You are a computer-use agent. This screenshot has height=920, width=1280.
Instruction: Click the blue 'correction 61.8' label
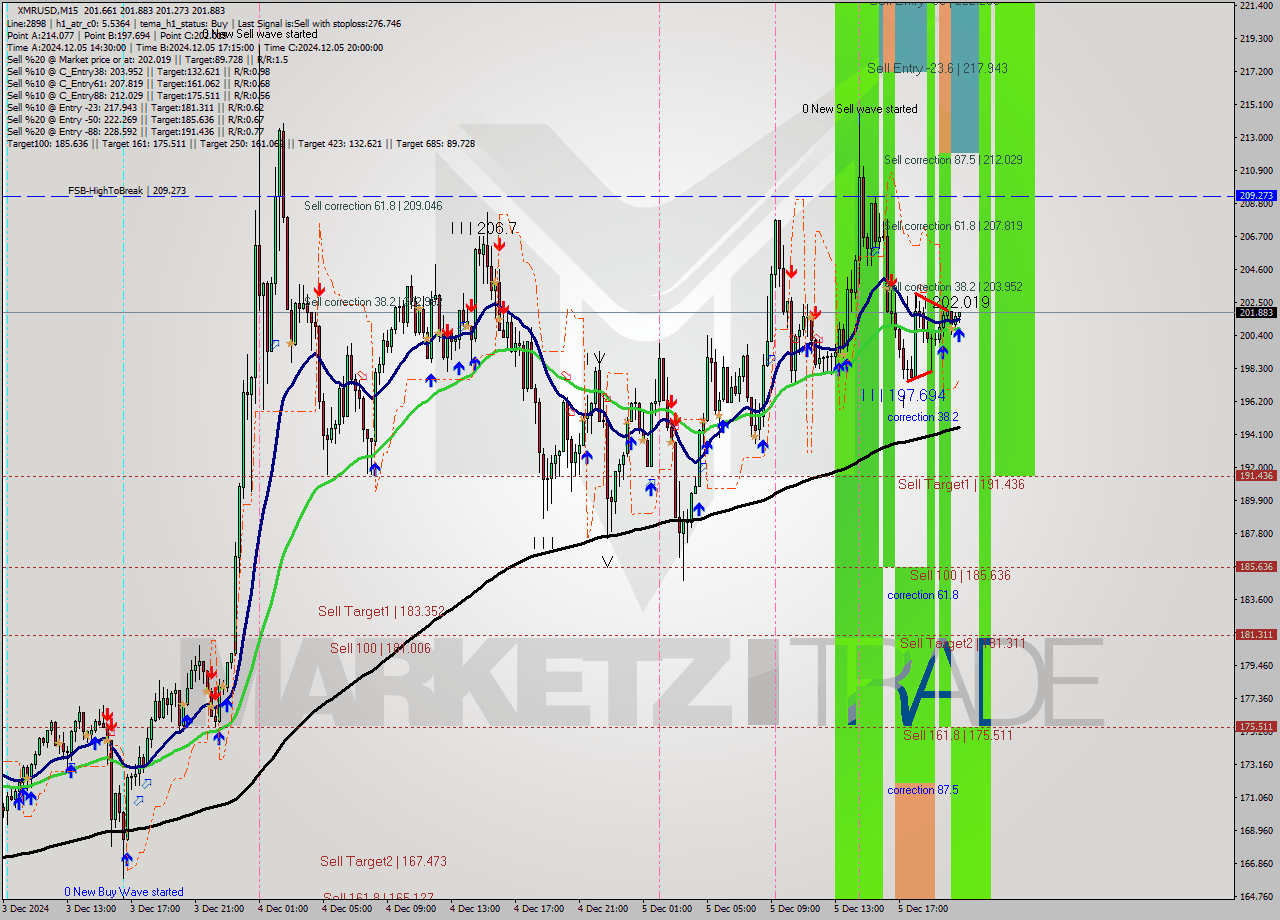pos(923,594)
